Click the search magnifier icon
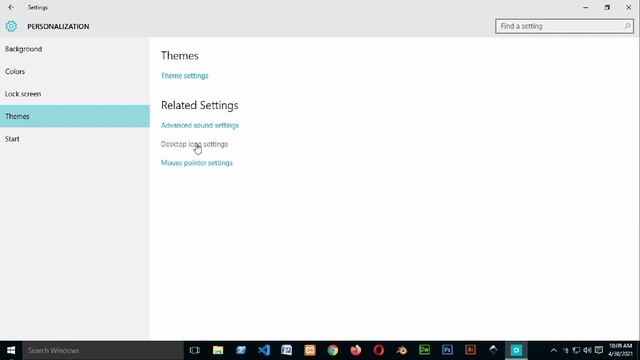This screenshot has height=360, width=640. (x=627, y=26)
